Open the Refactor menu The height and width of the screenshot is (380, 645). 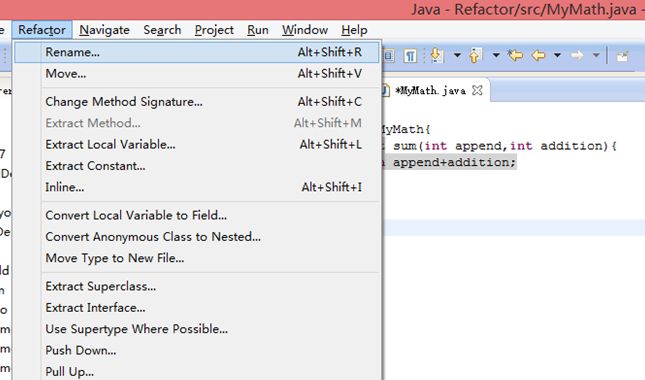pyautogui.click(x=42, y=30)
